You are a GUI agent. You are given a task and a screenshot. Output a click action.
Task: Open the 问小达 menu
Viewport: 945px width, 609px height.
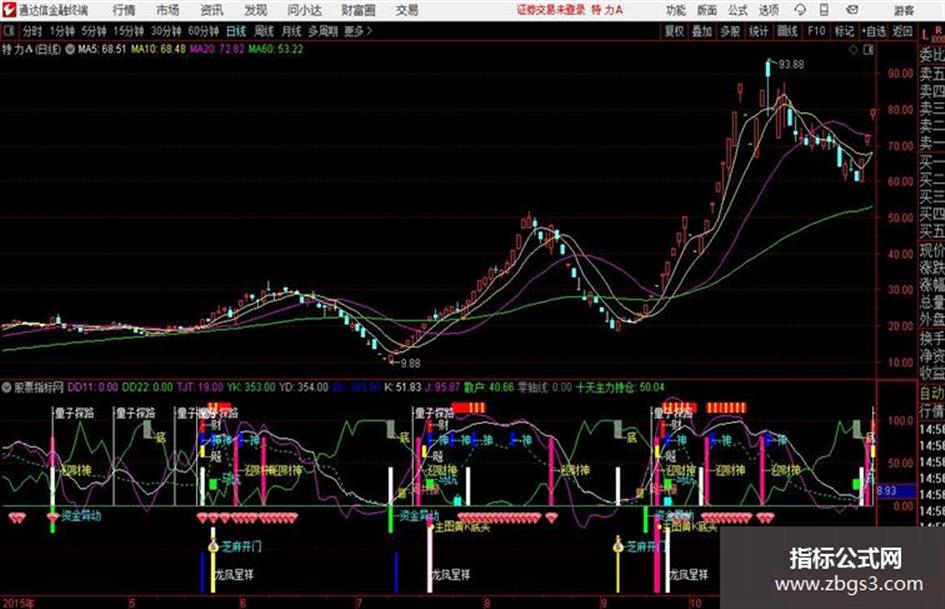tap(304, 10)
